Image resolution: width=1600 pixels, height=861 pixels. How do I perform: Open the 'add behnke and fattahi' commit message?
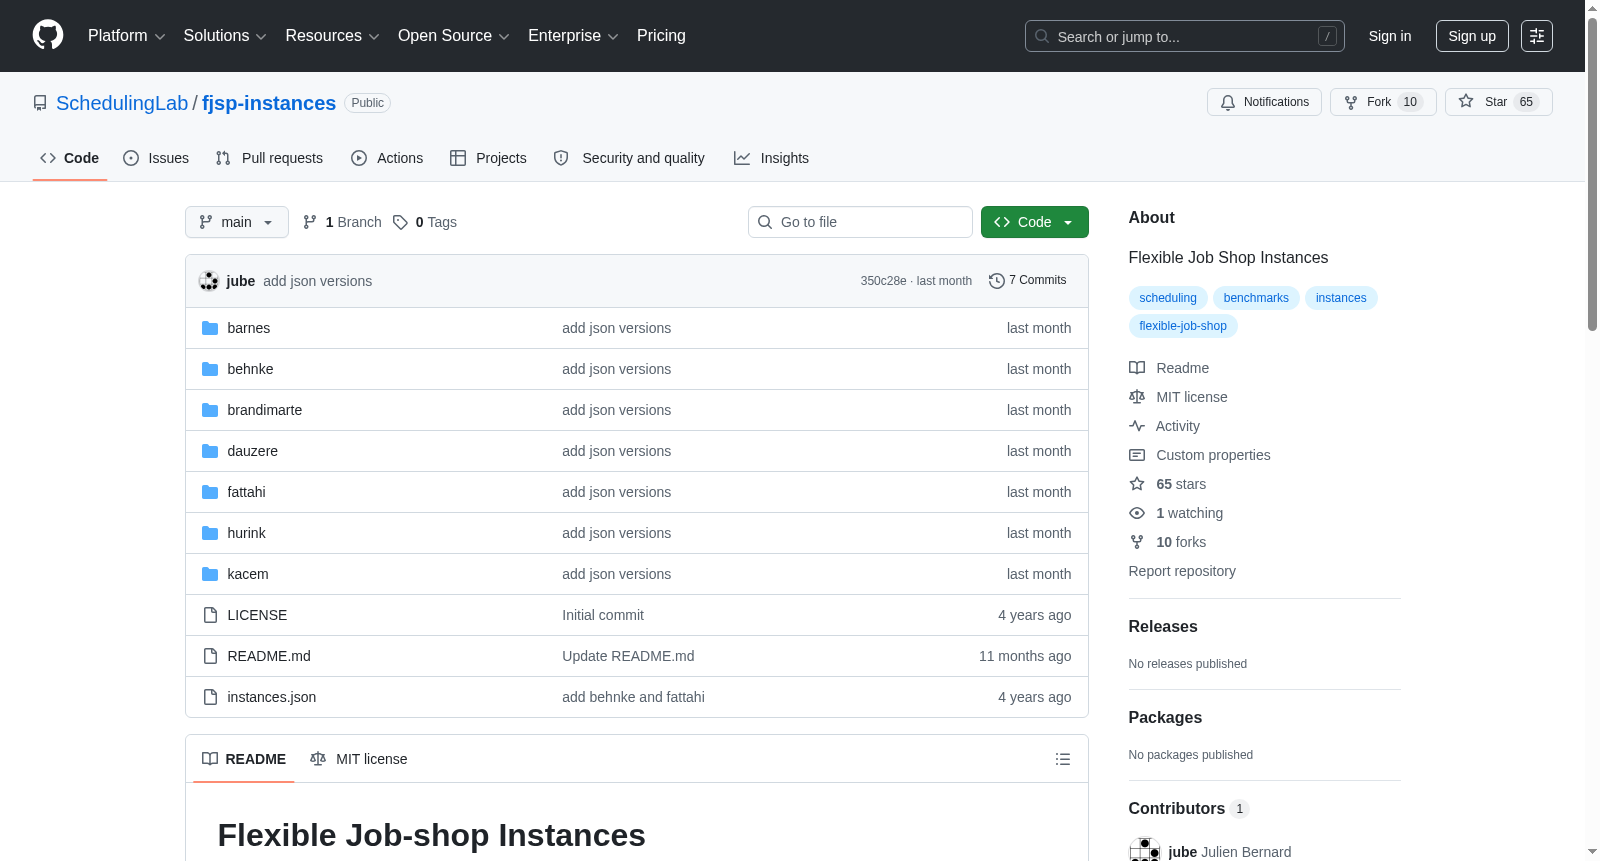click(x=633, y=697)
